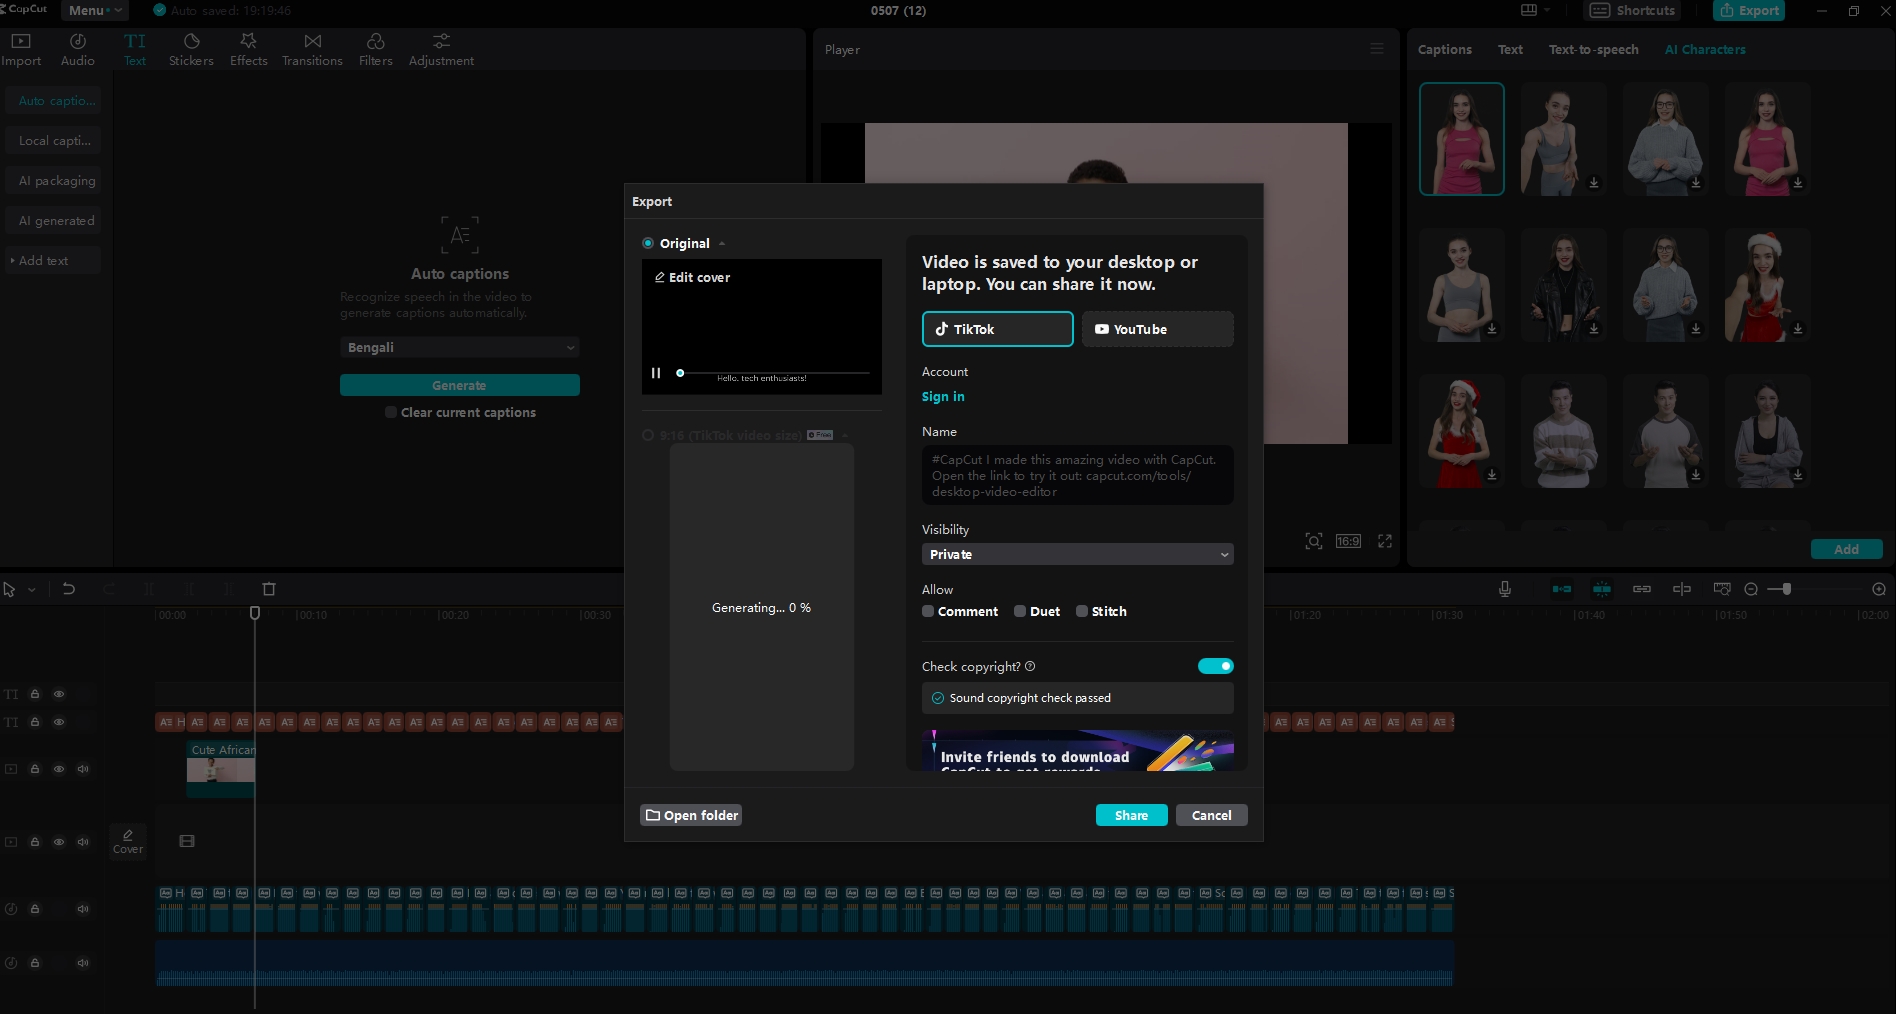This screenshot has width=1896, height=1014.
Task: Open the Effects panel icon
Action: coord(248,49)
